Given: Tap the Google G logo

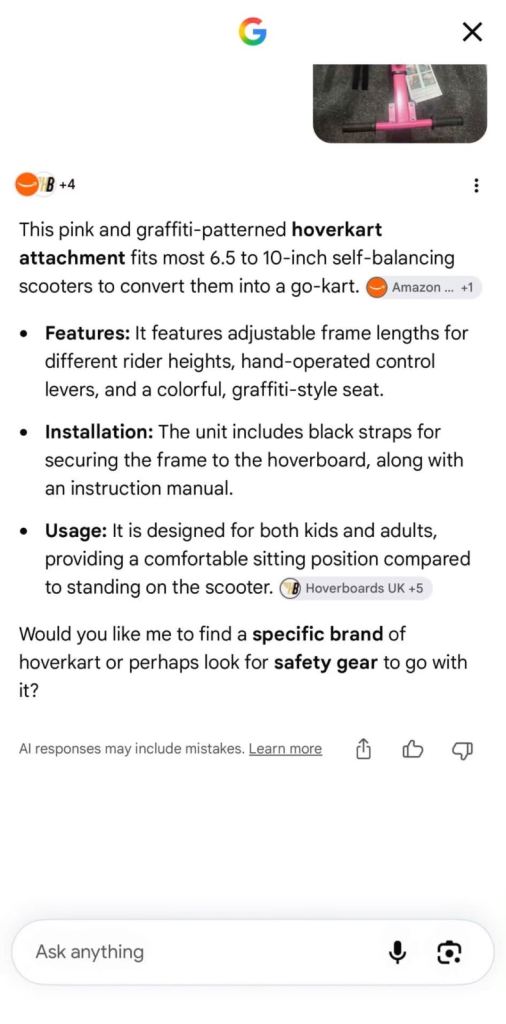Looking at the screenshot, I should pyautogui.click(x=253, y=31).
